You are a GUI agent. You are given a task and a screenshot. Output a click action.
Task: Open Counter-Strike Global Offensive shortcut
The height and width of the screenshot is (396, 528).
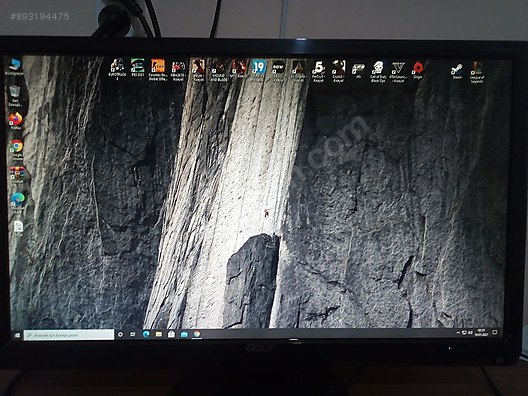tap(158, 69)
